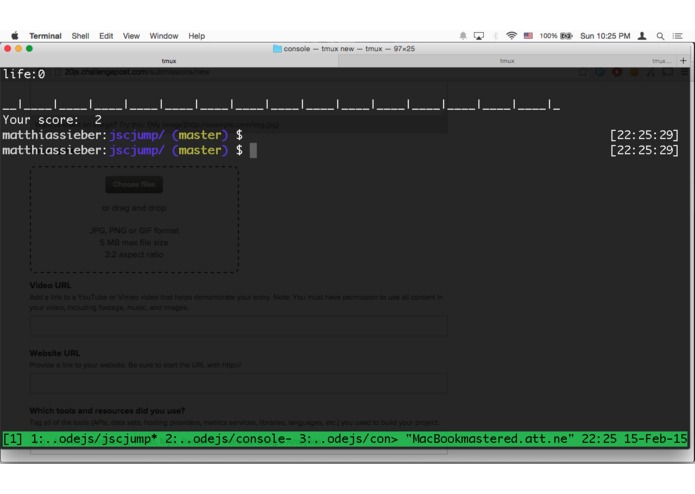
Task: Add a new terminal tab with plus
Action: click(683, 61)
